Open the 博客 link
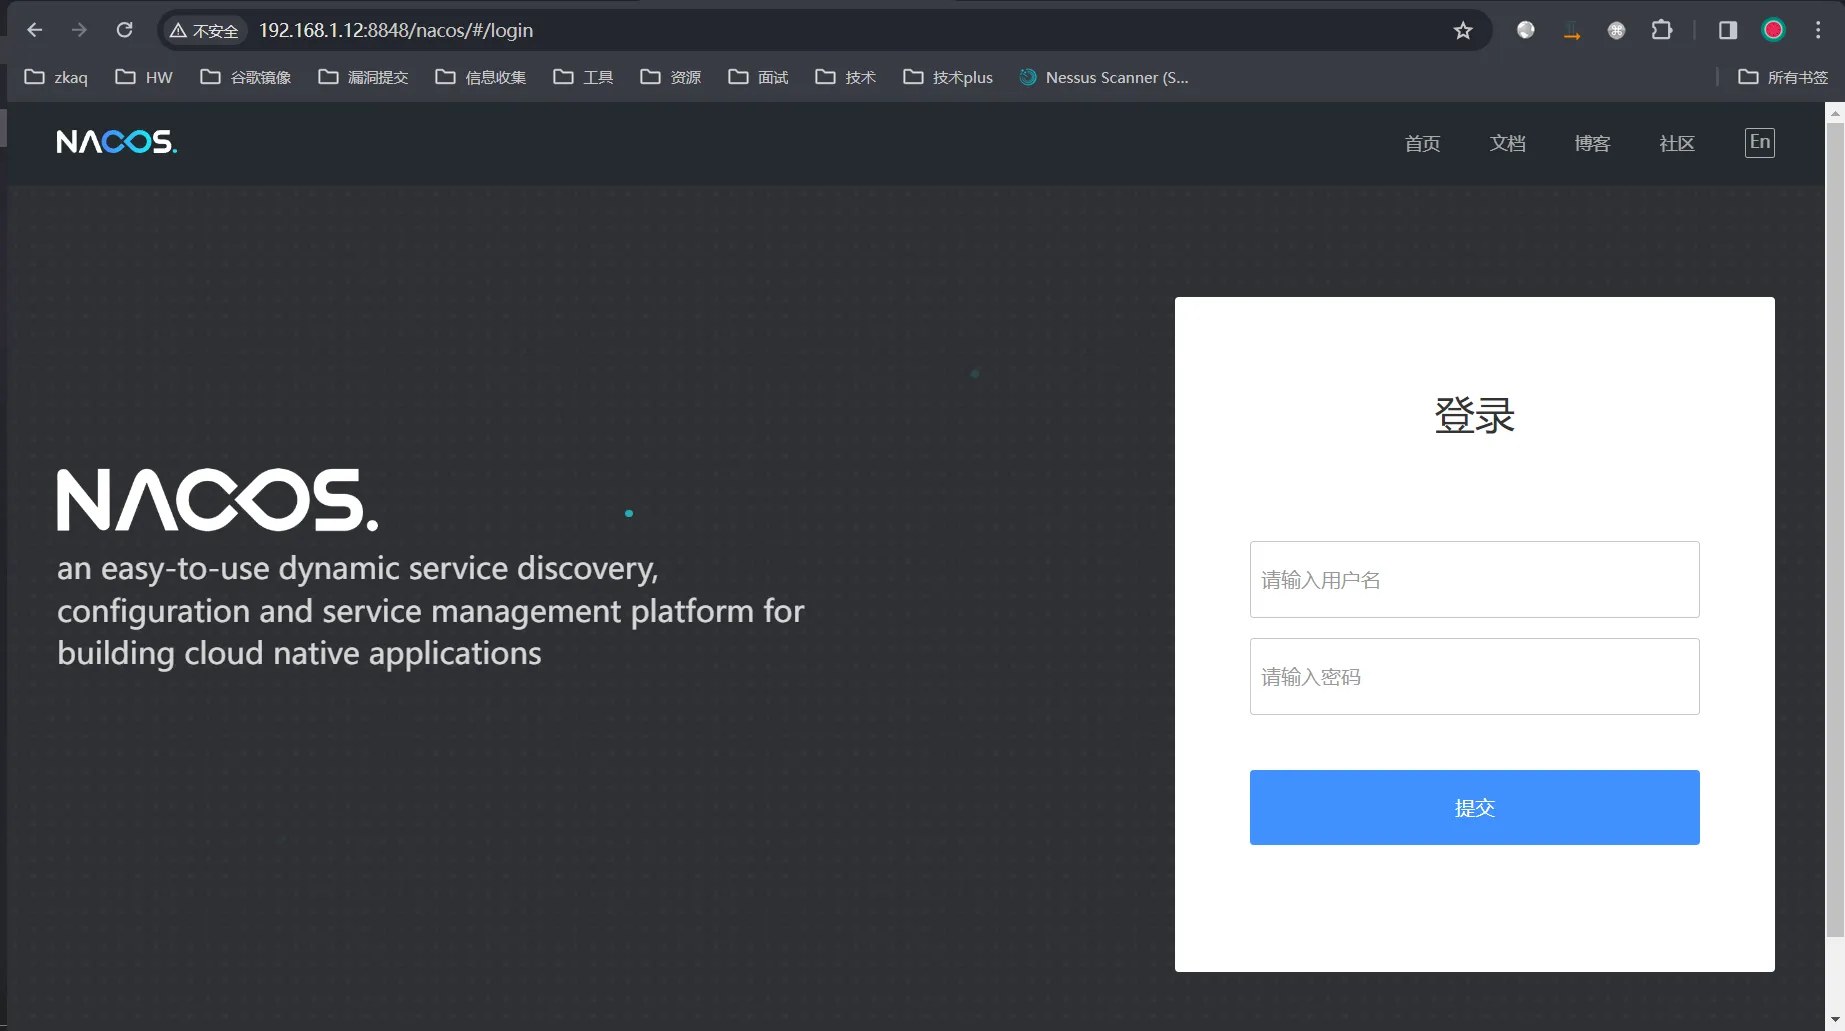 click(1591, 143)
